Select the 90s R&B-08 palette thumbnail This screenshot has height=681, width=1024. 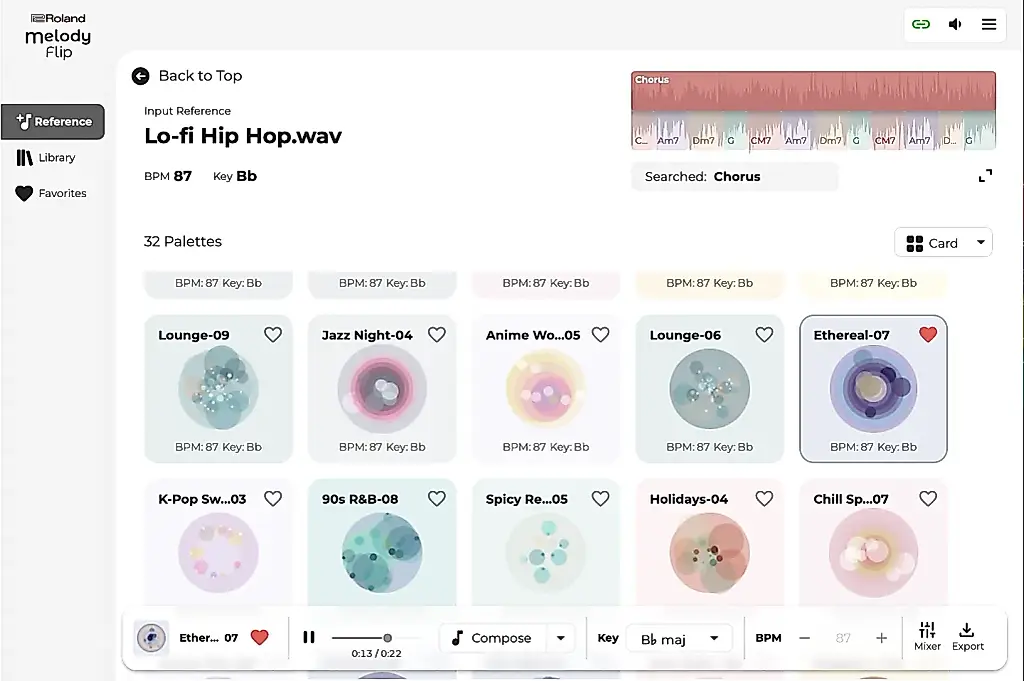pyautogui.click(x=382, y=553)
